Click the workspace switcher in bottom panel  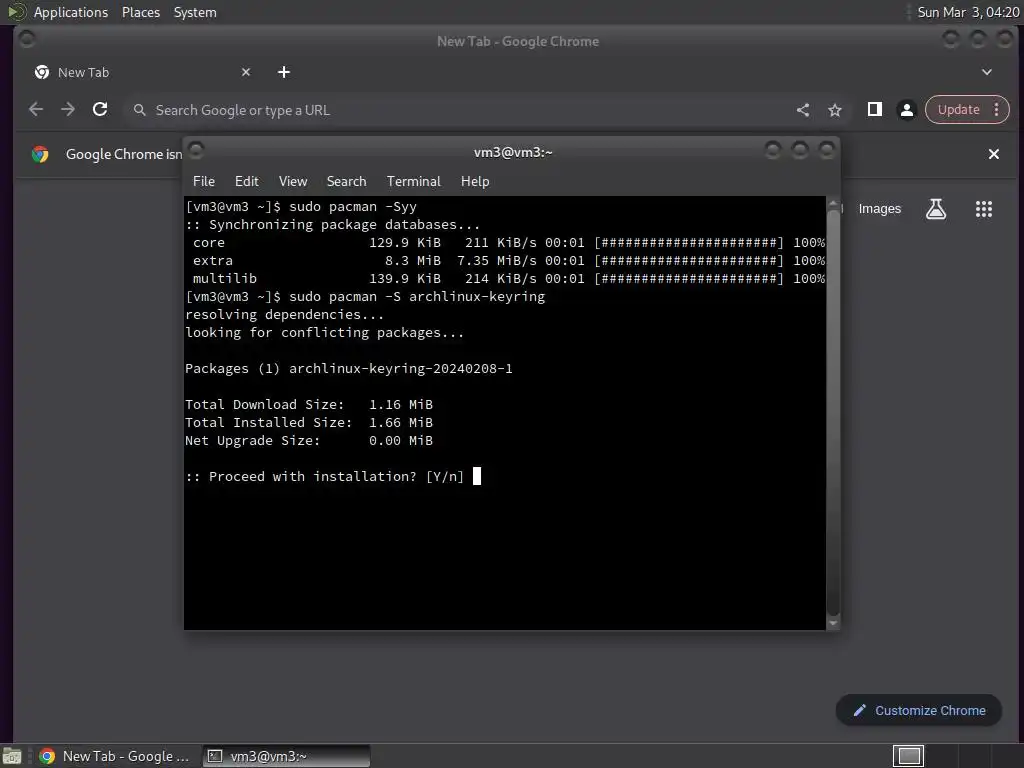click(908, 756)
